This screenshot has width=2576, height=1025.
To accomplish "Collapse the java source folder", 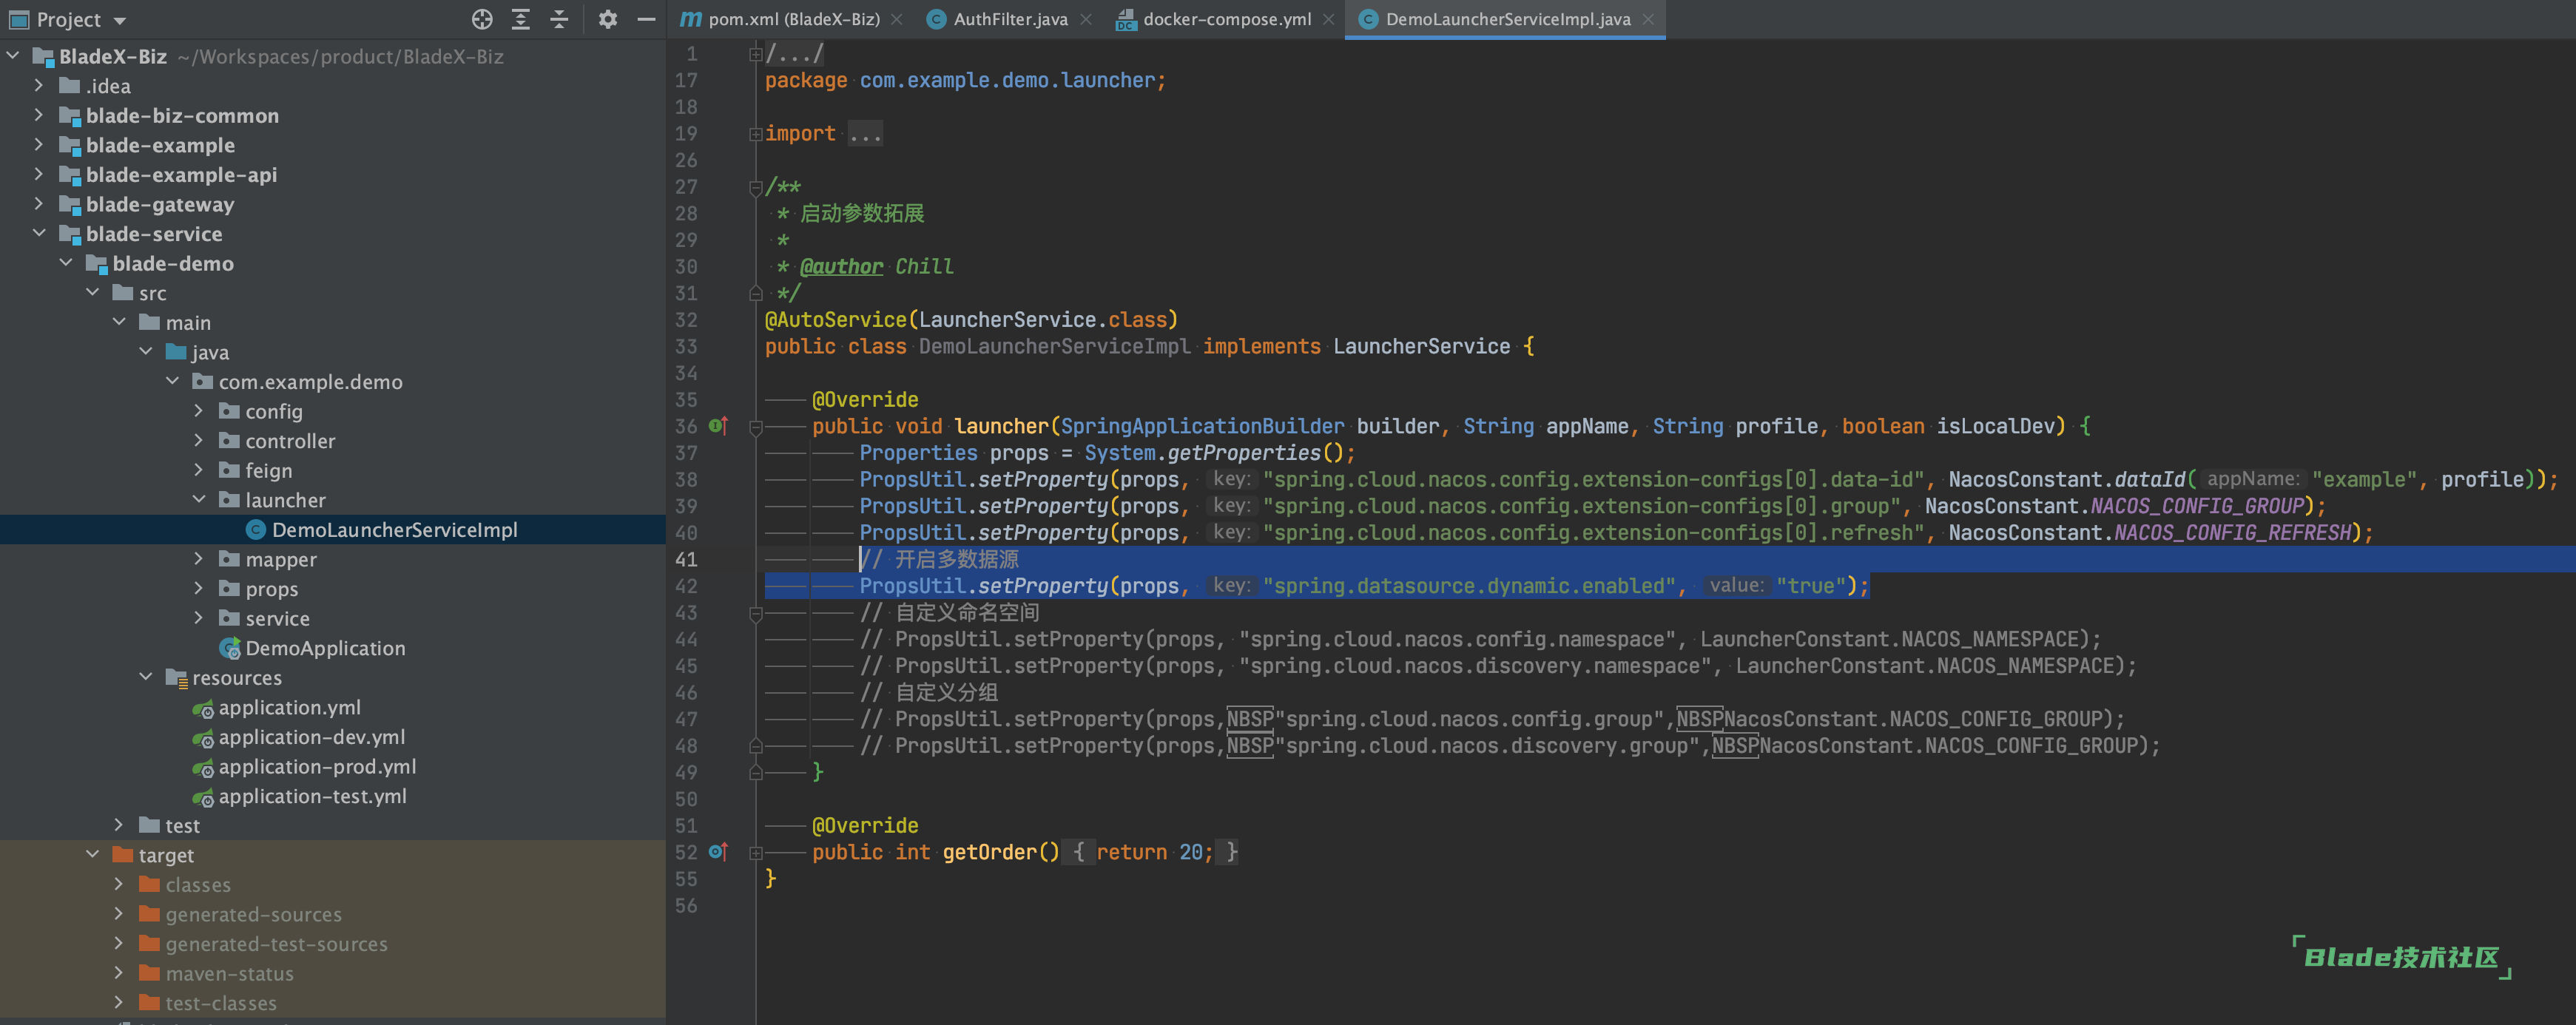I will 146,352.
